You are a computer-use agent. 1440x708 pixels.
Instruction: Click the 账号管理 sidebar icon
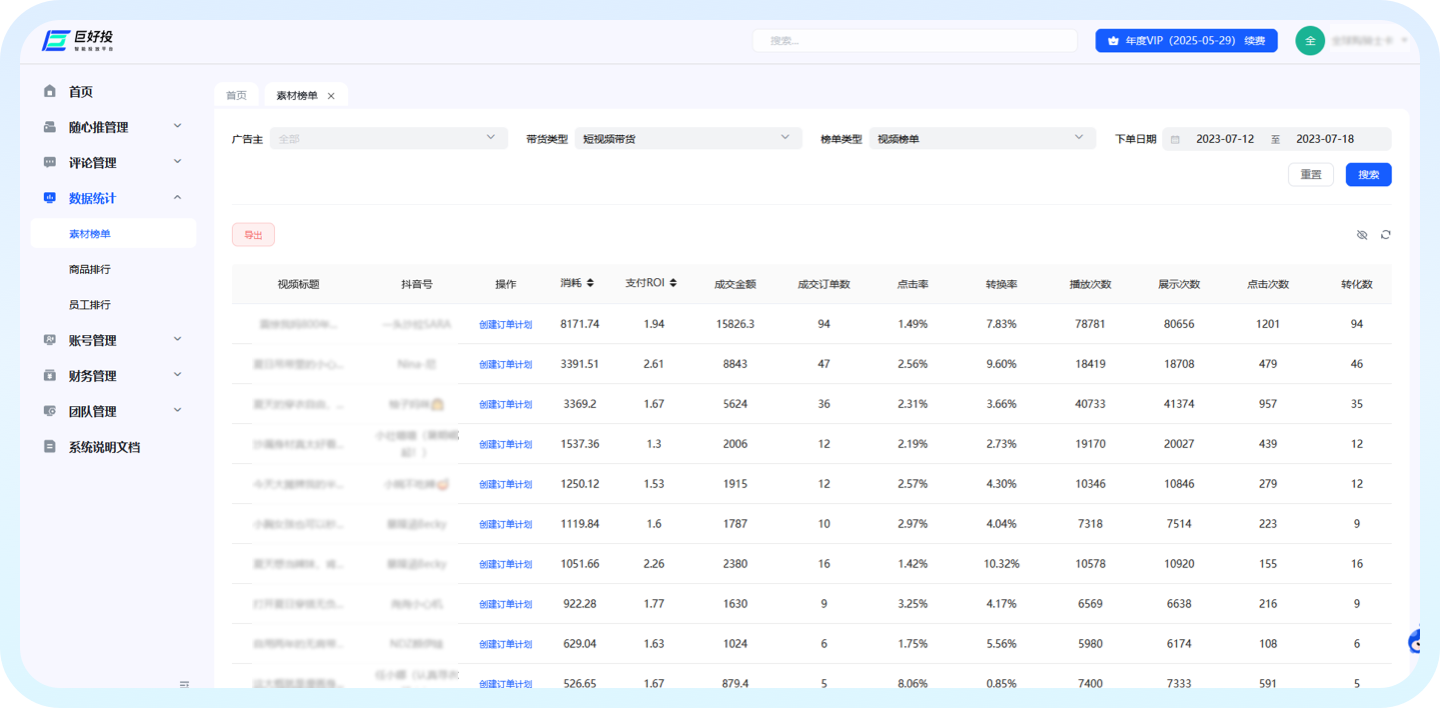[50, 341]
